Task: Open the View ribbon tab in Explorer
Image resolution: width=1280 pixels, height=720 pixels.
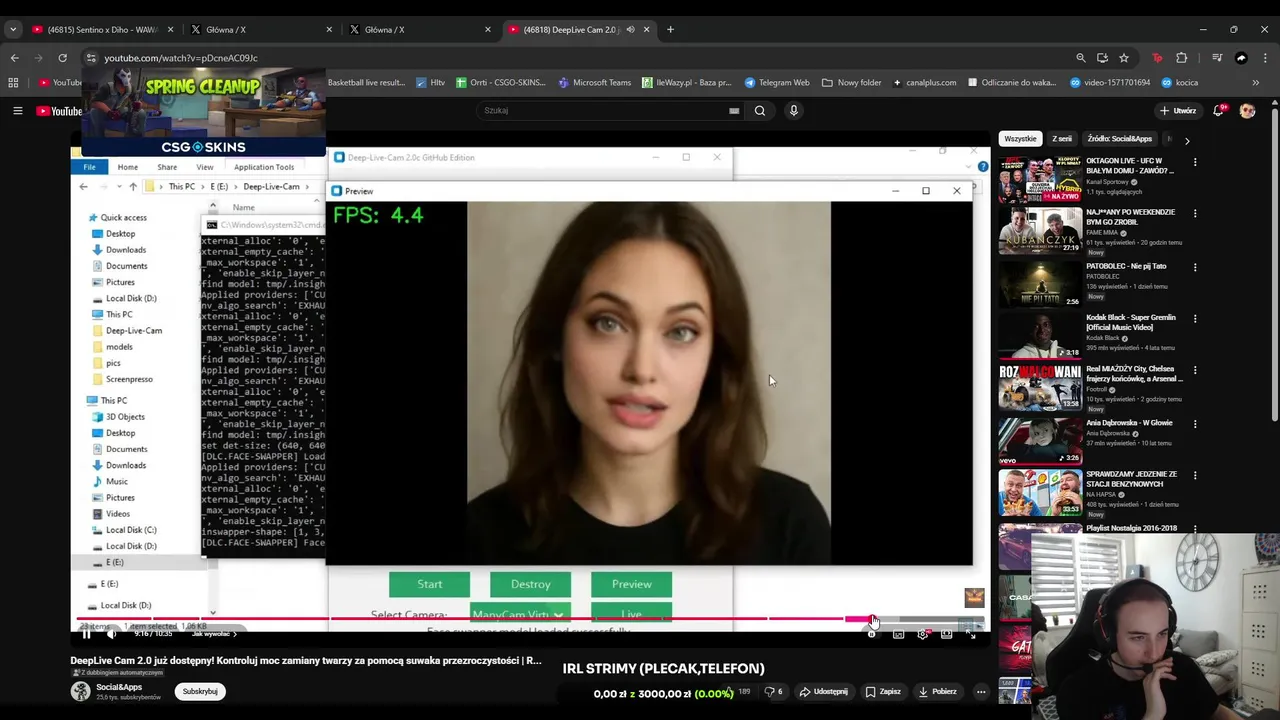Action: click(x=204, y=167)
